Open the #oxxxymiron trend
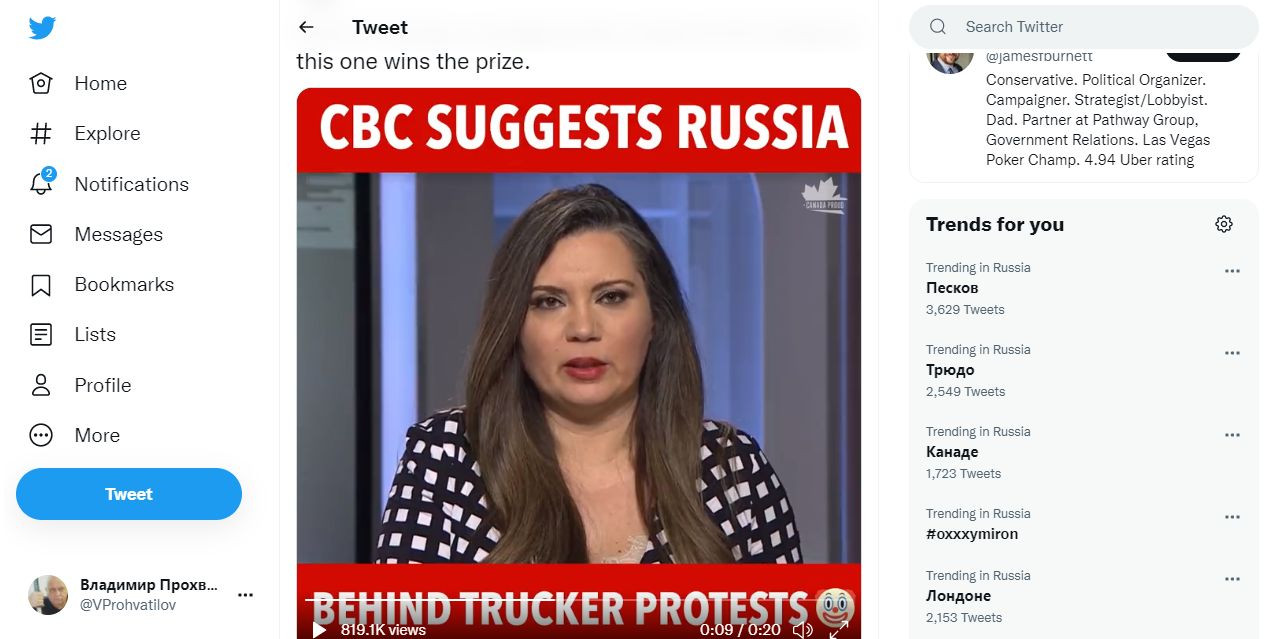 pyautogui.click(x=972, y=534)
